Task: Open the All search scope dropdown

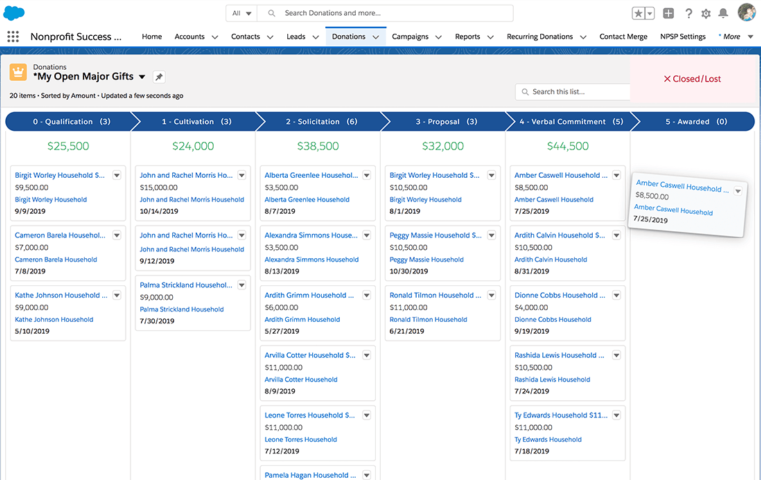Action: (x=242, y=13)
